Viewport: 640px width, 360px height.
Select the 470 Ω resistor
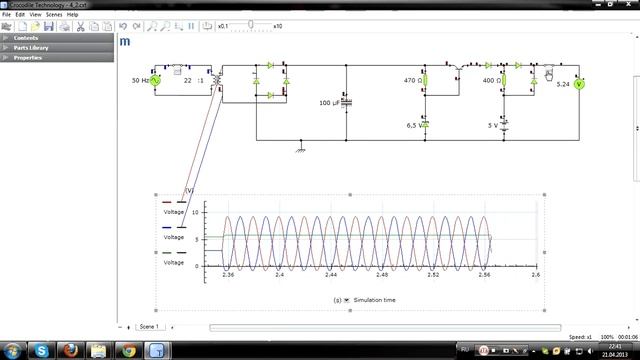pos(425,80)
